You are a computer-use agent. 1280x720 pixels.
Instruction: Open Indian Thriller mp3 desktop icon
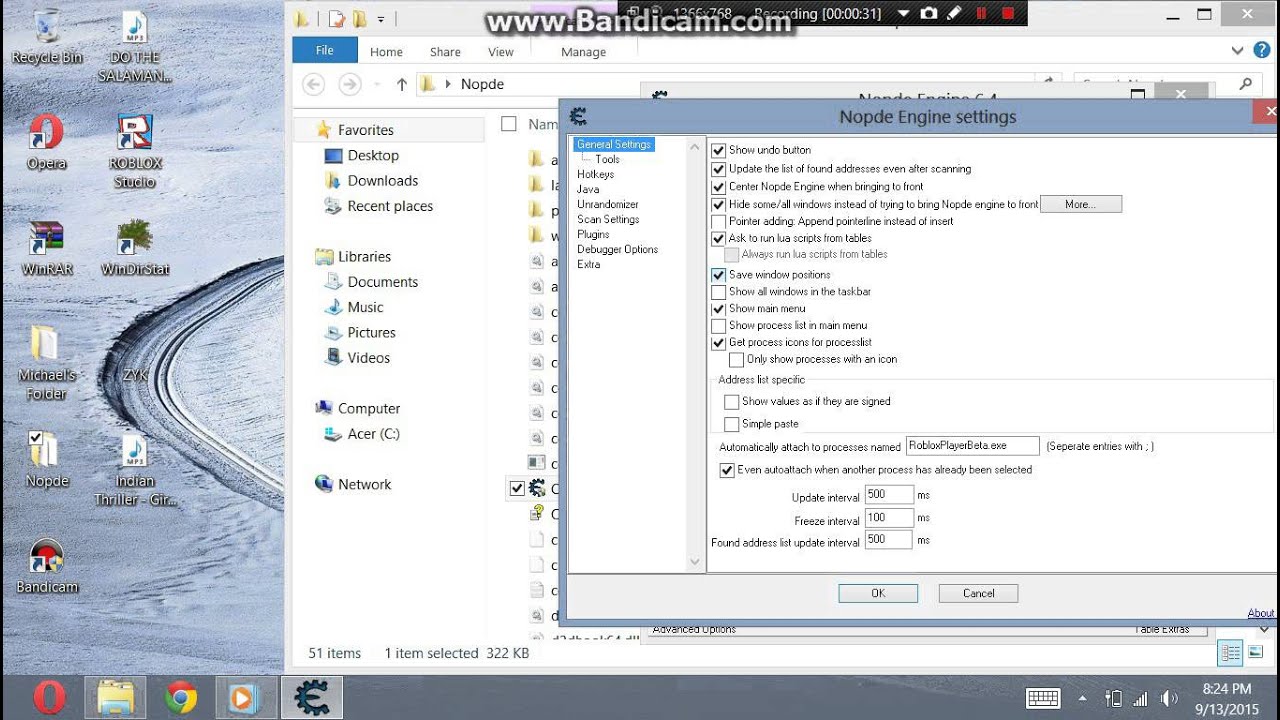pyautogui.click(x=134, y=470)
